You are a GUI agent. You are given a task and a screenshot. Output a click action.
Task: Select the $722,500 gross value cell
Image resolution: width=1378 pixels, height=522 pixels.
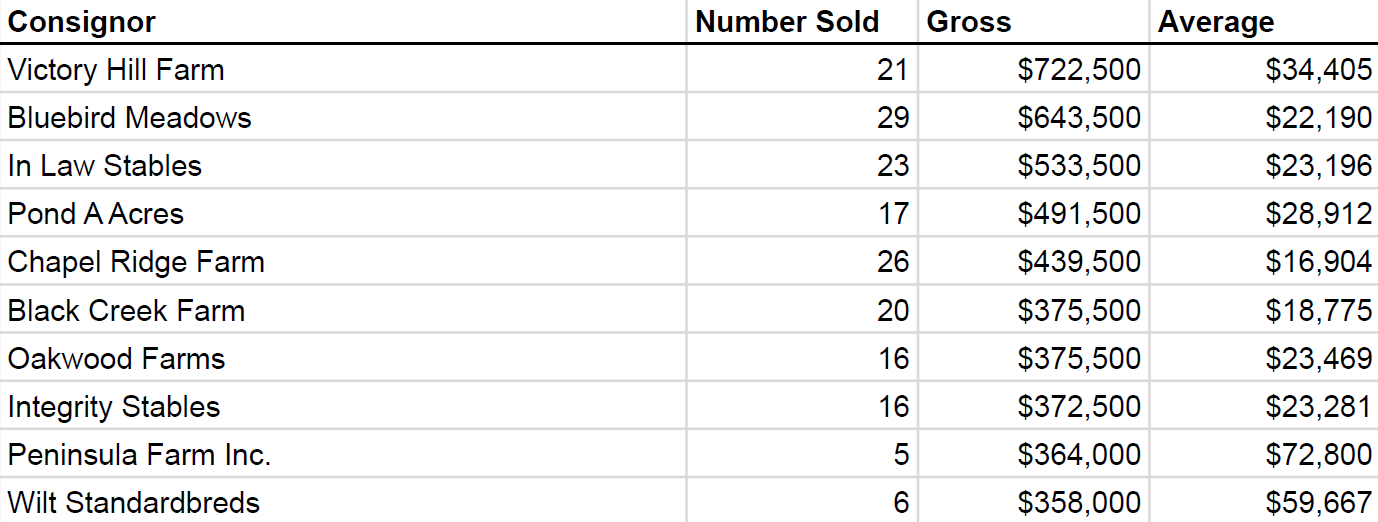coord(1033,69)
